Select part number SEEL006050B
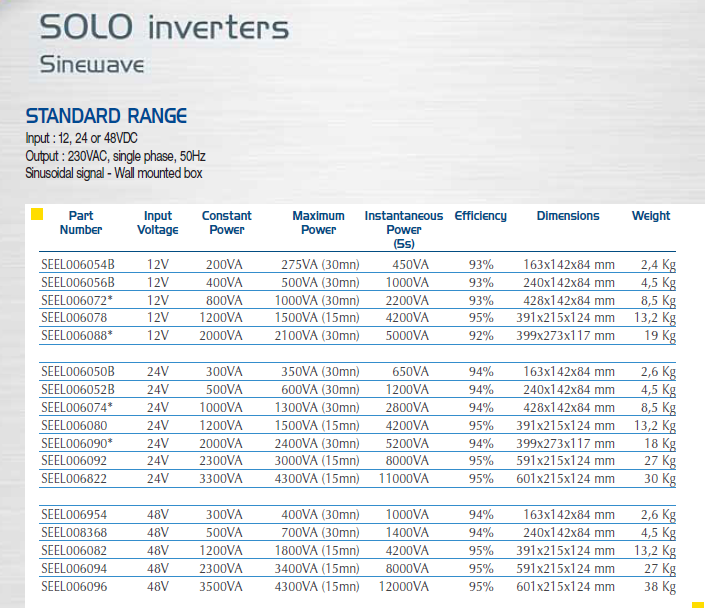705x608 pixels. click(78, 371)
